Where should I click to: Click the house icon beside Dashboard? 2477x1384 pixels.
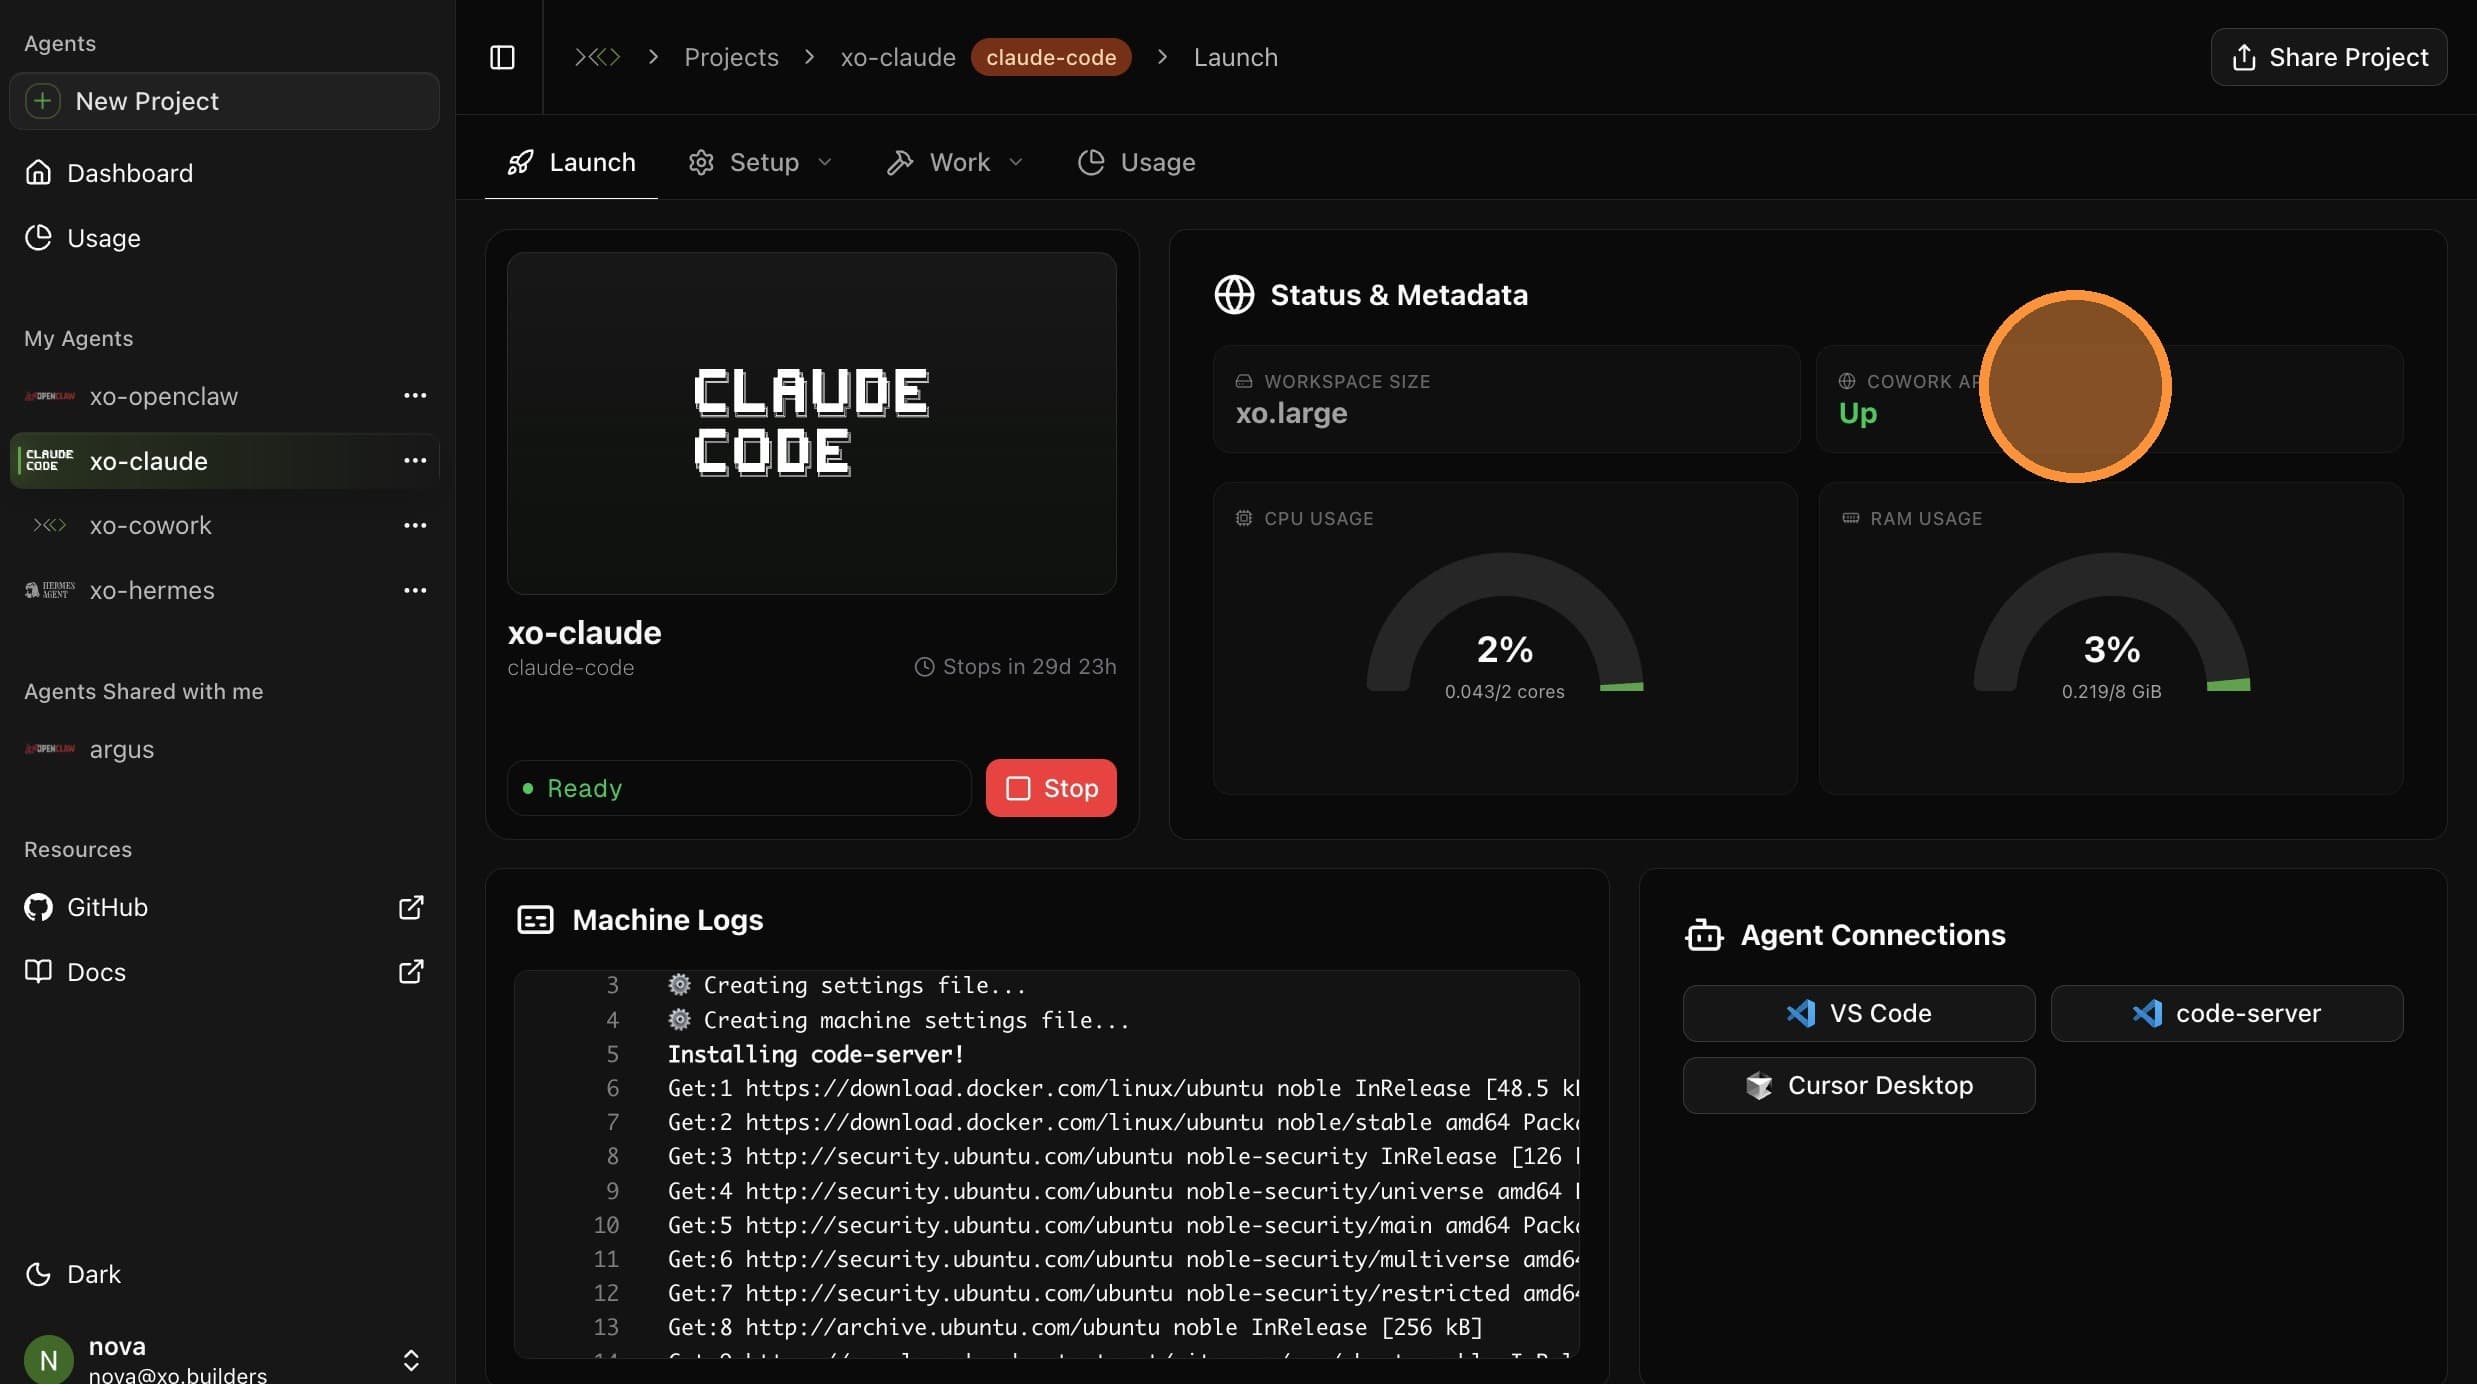[38, 173]
